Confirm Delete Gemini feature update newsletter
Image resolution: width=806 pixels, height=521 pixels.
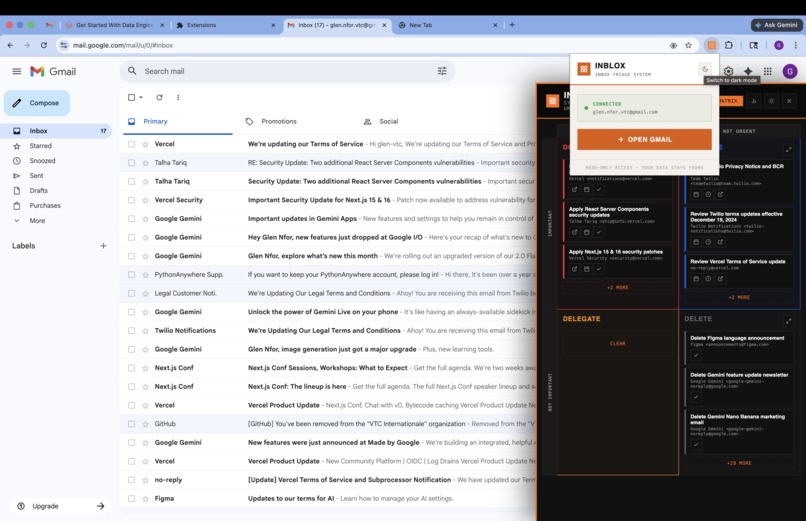click(695, 397)
